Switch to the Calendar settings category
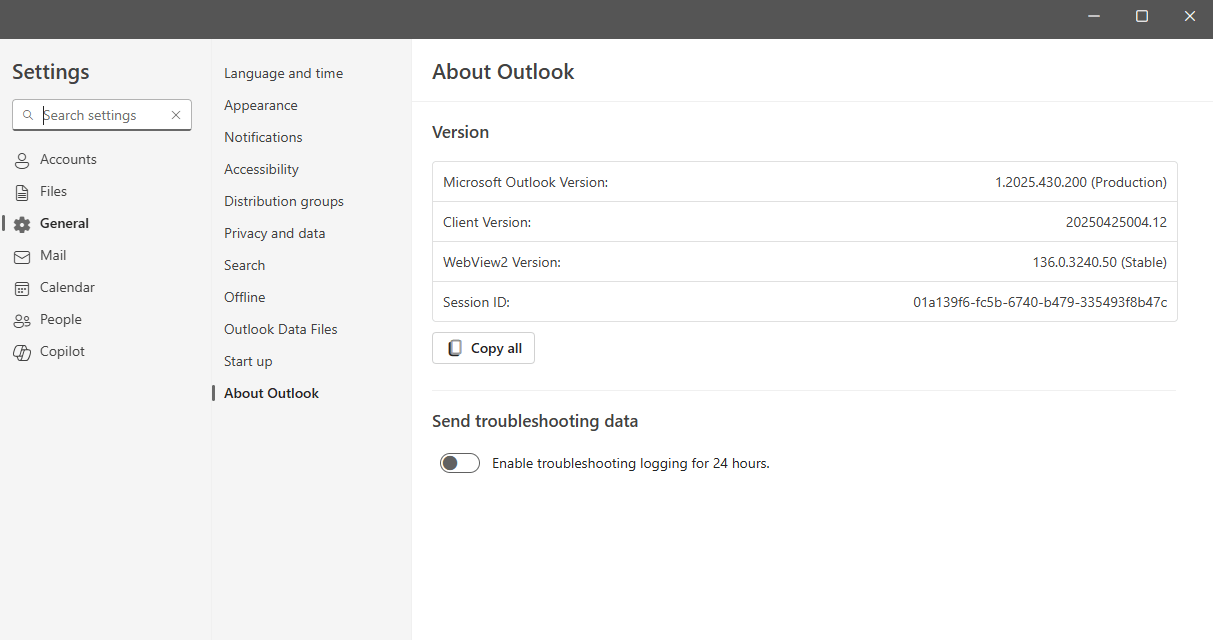Viewport: 1213px width, 640px height. (67, 287)
